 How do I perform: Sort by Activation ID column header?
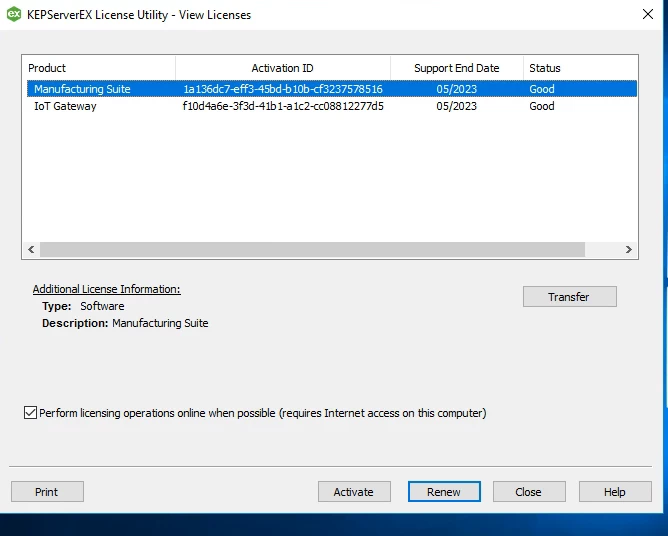point(282,68)
